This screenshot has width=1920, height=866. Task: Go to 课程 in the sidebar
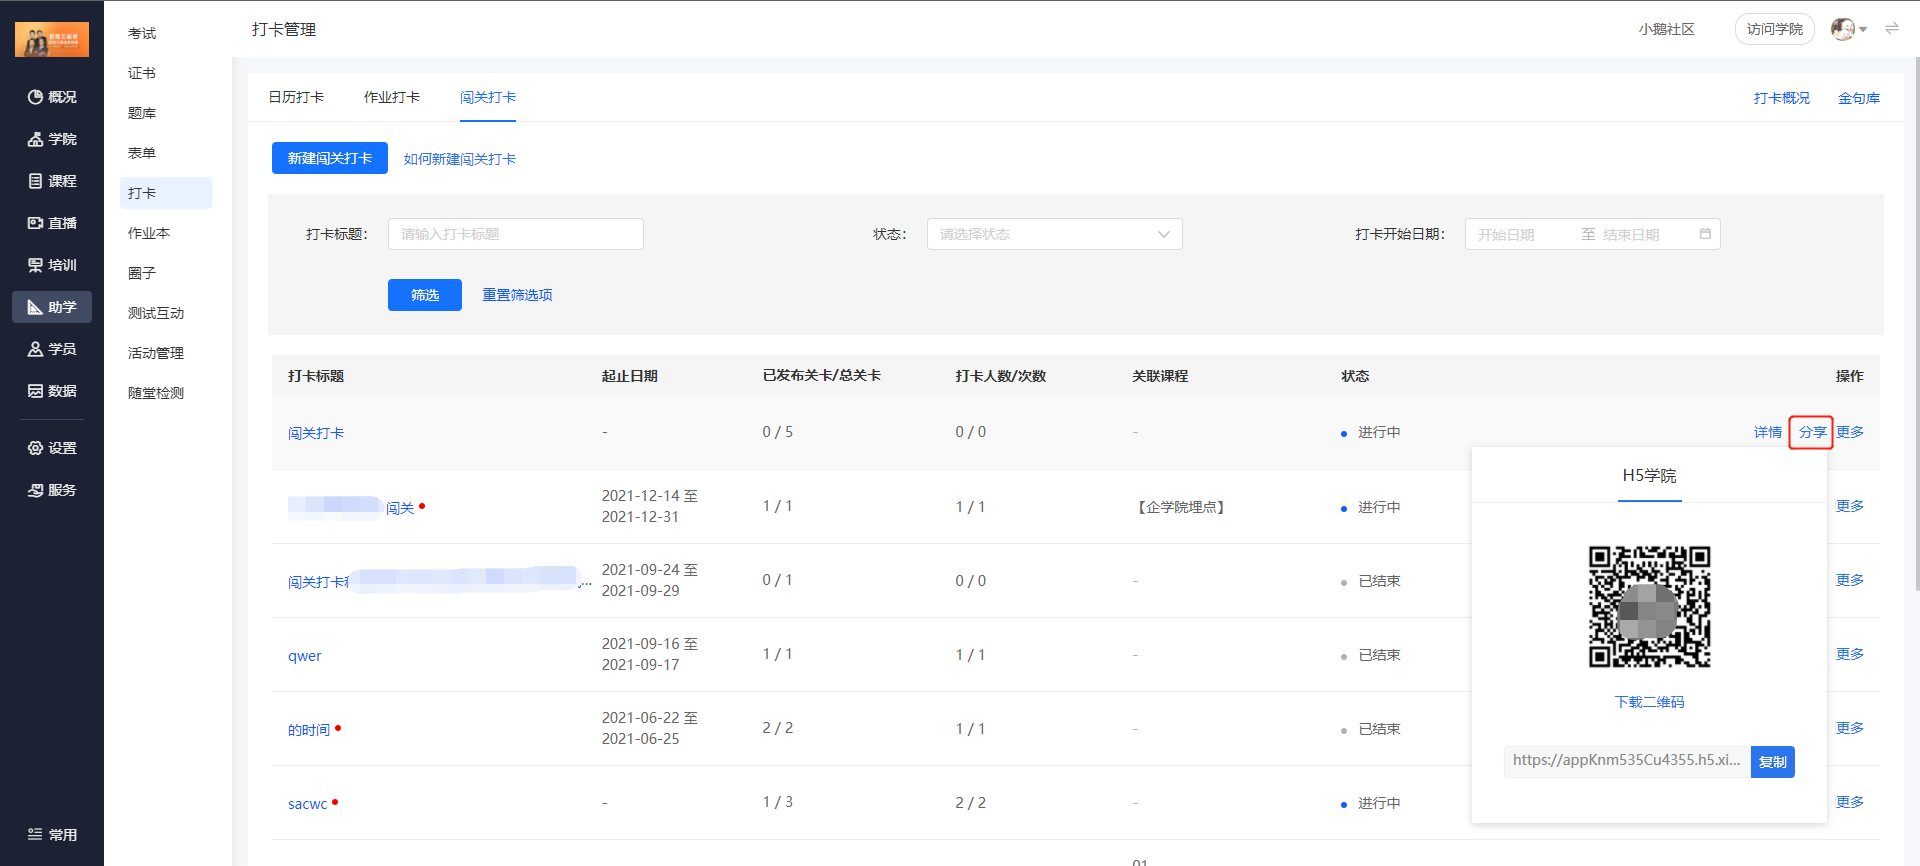[x=52, y=181]
